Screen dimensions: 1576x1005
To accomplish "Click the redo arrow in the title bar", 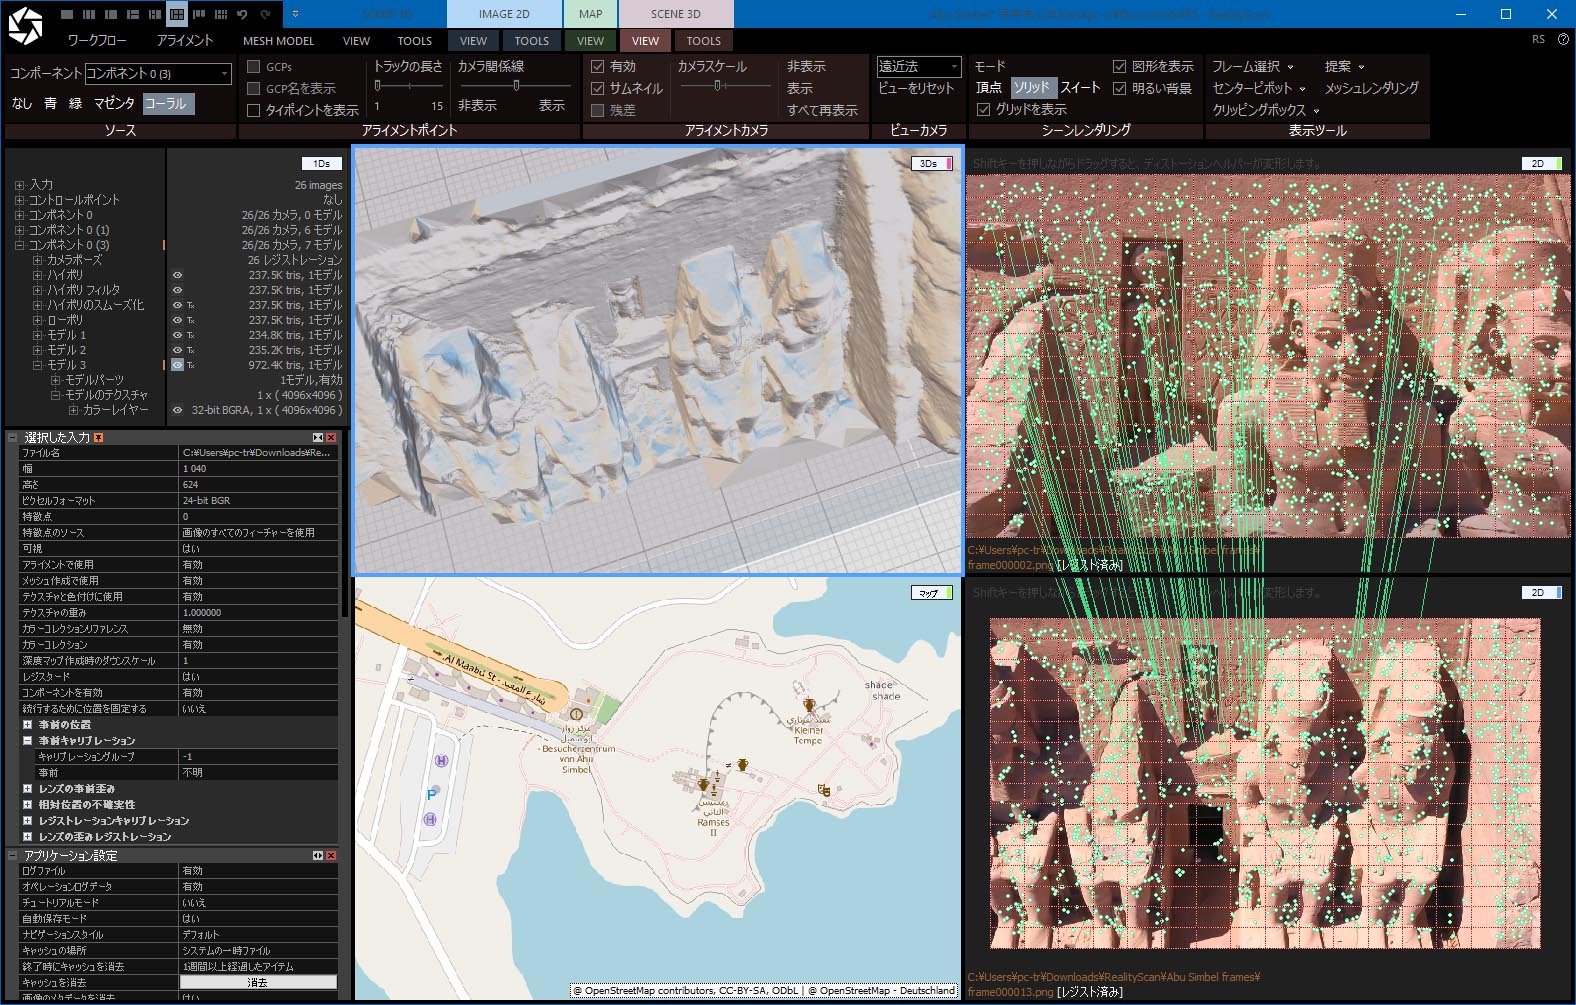I will pyautogui.click(x=265, y=14).
